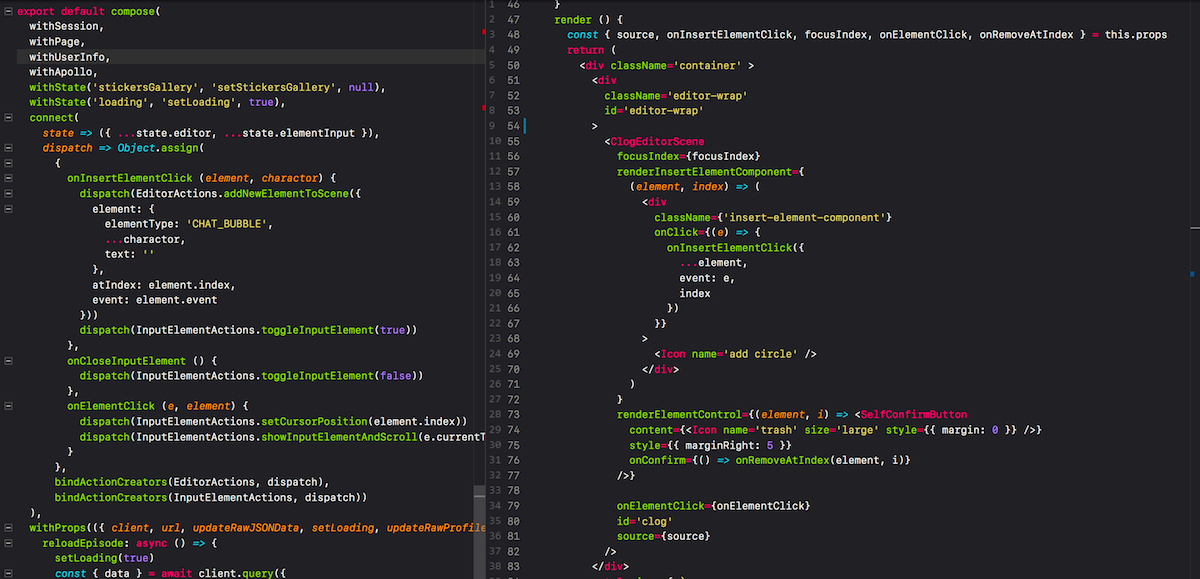Image resolution: width=1200 pixels, height=579 pixels.
Task: Click 'focusIndex={focusIndex}' prop
Action: coord(689,156)
